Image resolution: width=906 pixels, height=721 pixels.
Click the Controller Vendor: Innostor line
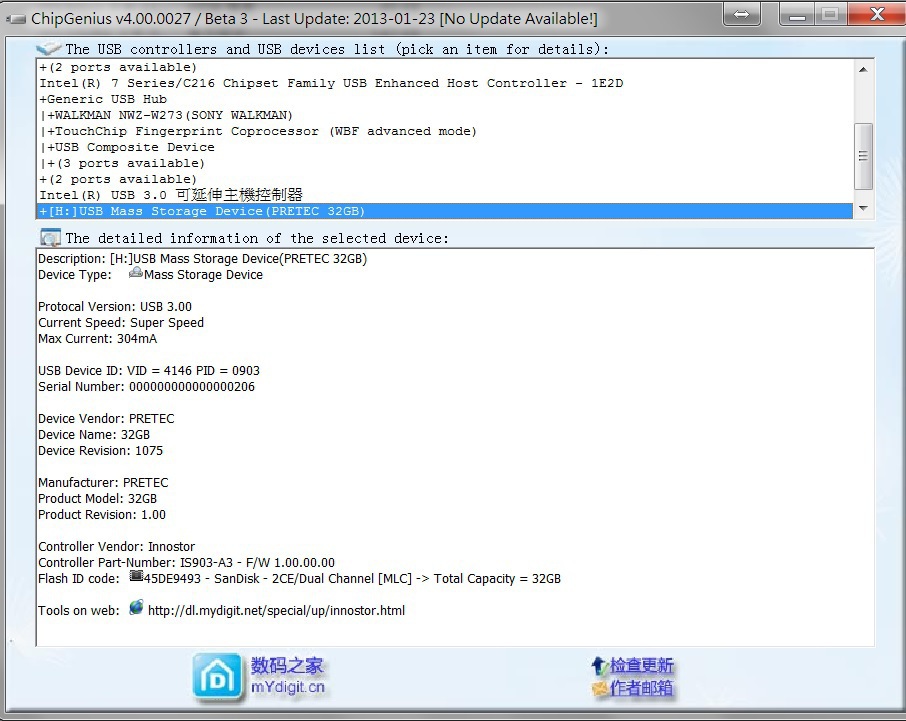(x=117, y=547)
